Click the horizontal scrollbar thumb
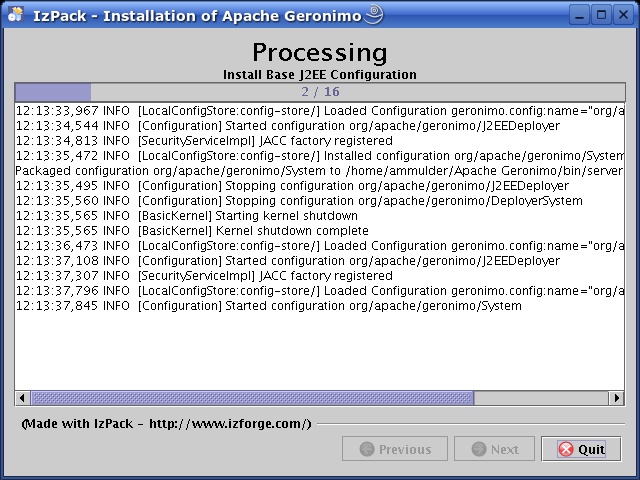 point(252,398)
